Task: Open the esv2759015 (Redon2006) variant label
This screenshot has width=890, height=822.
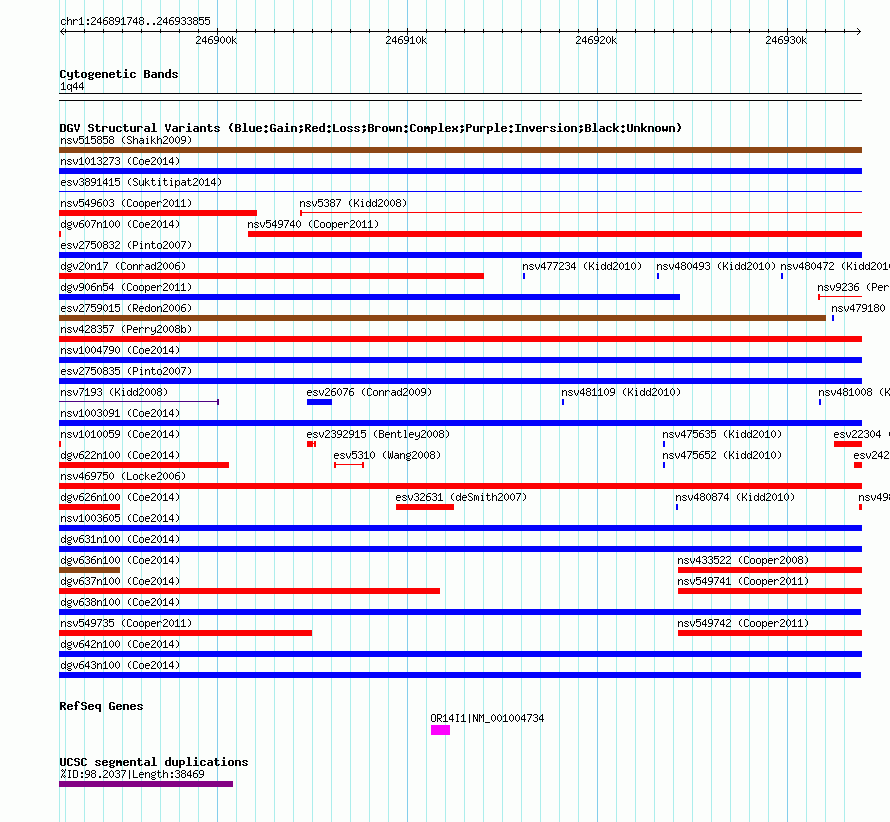Action: click(x=126, y=308)
